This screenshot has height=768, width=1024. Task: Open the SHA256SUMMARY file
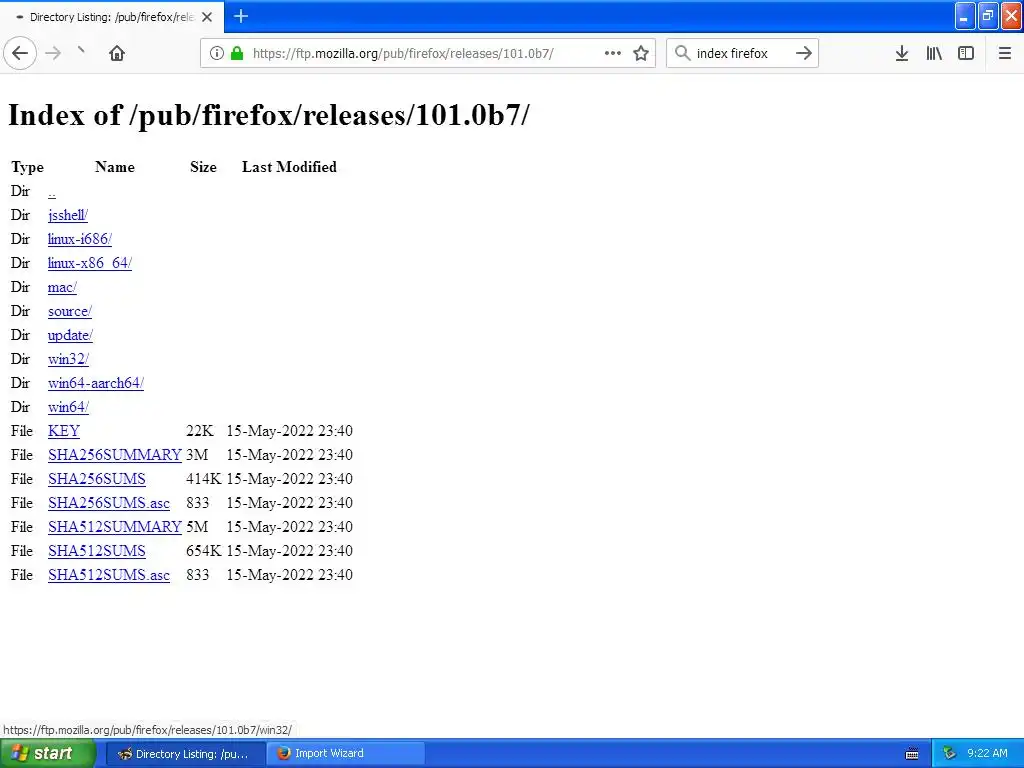tap(114, 455)
